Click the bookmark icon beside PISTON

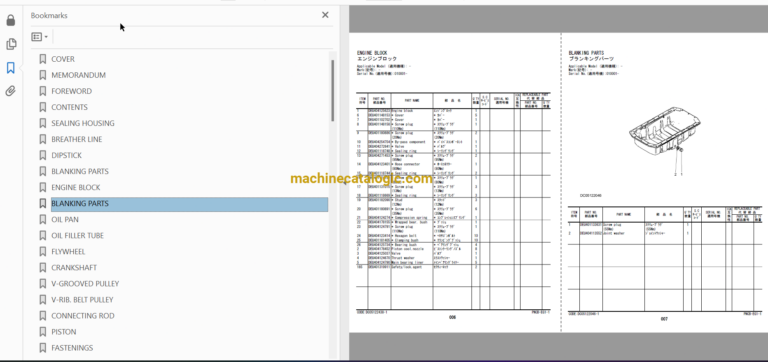click(x=43, y=332)
